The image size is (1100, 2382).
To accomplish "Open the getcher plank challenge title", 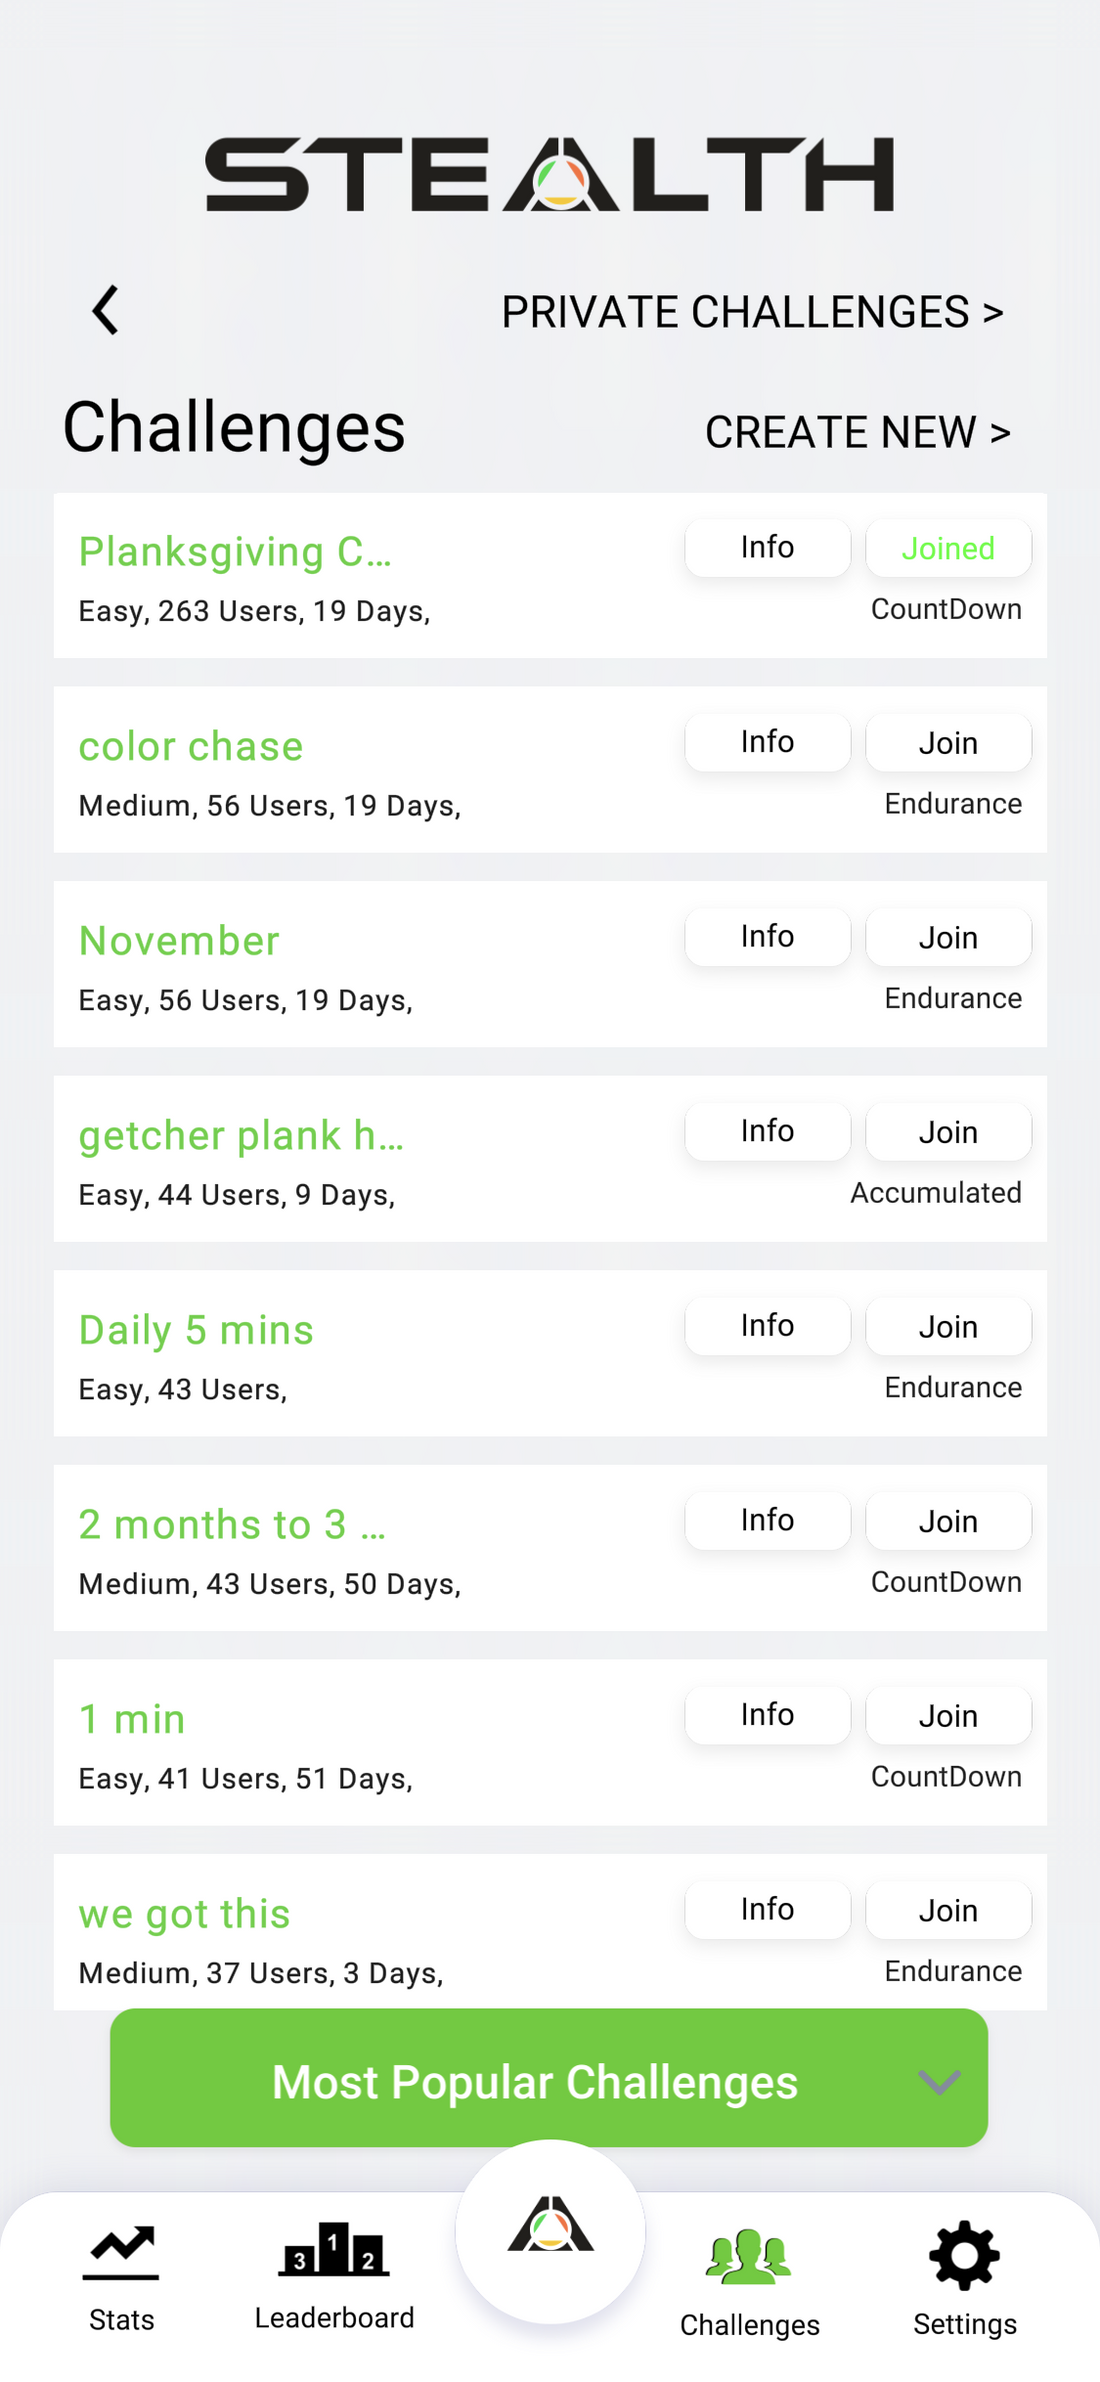I will click(x=241, y=1136).
